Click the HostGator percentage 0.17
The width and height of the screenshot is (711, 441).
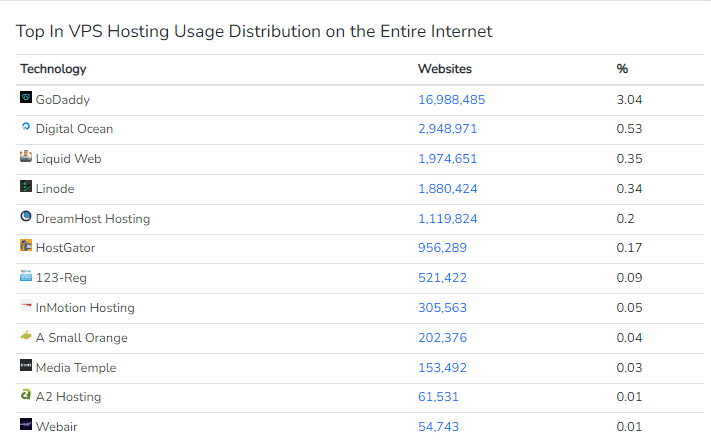pyautogui.click(x=629, y=247)
